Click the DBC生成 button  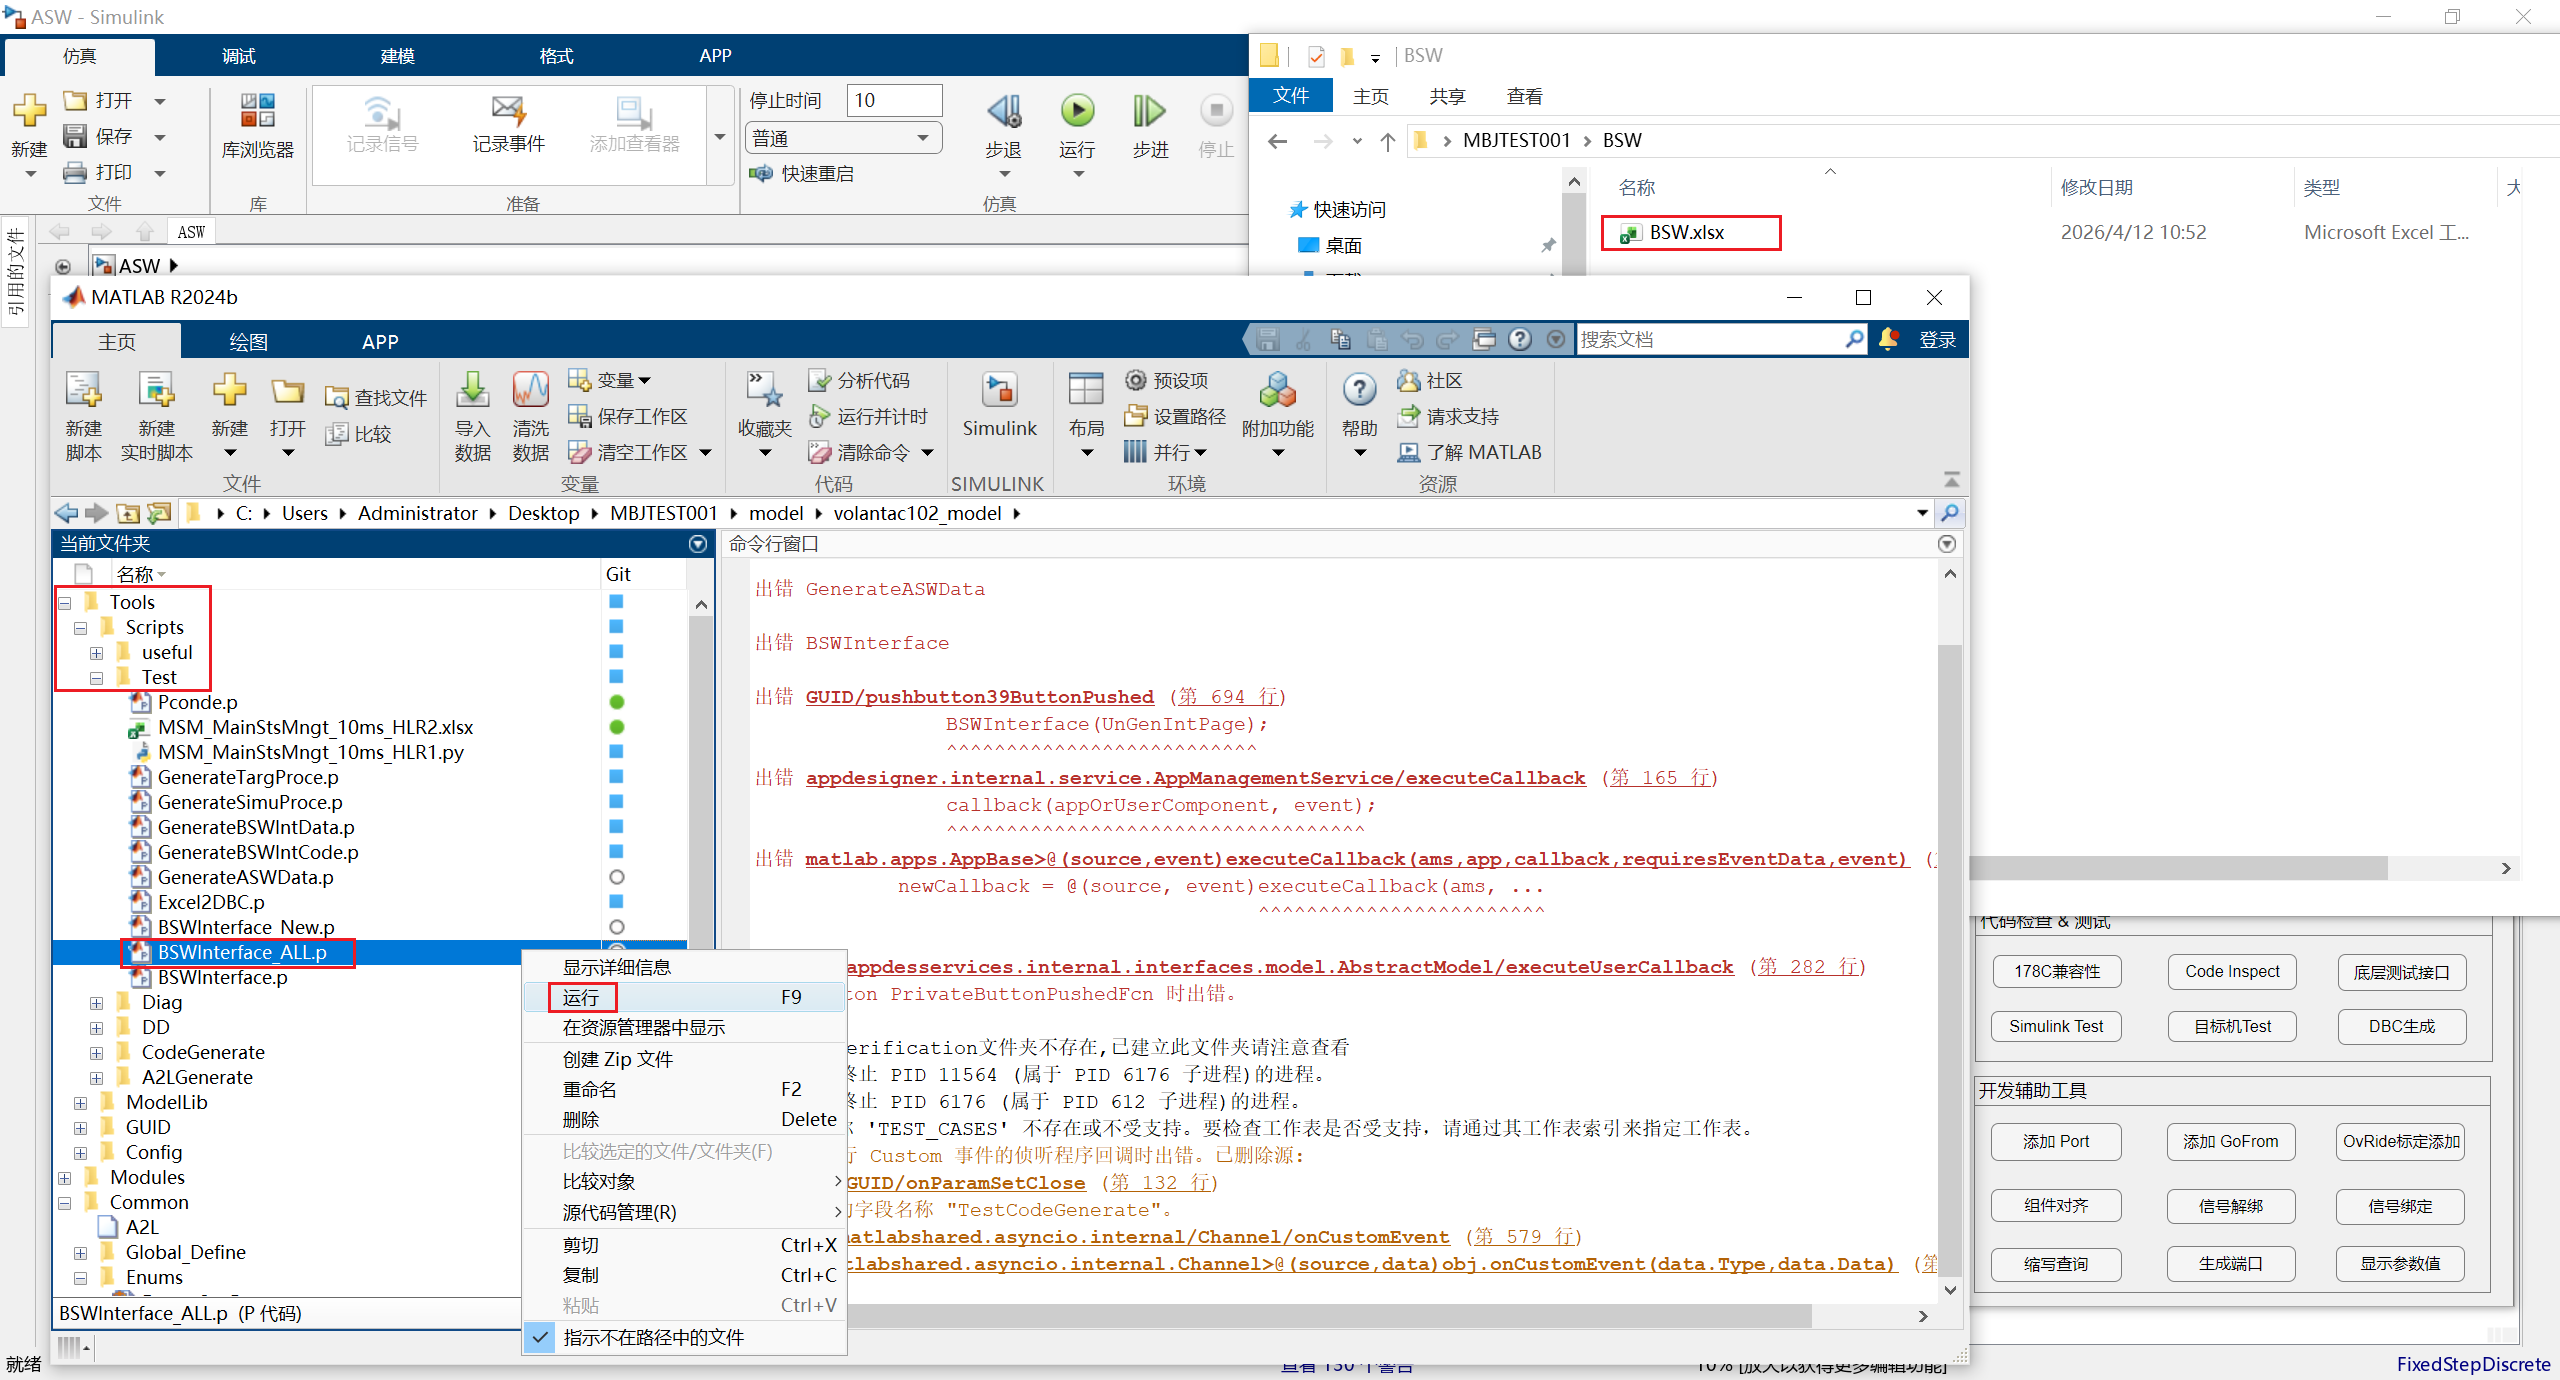click(x=2402, y=1027)
